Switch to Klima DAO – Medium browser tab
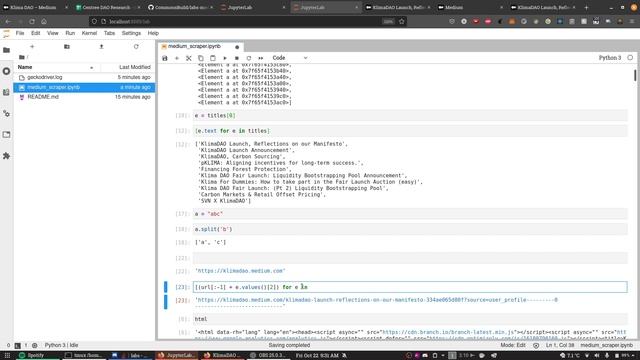 pos(36,7)
